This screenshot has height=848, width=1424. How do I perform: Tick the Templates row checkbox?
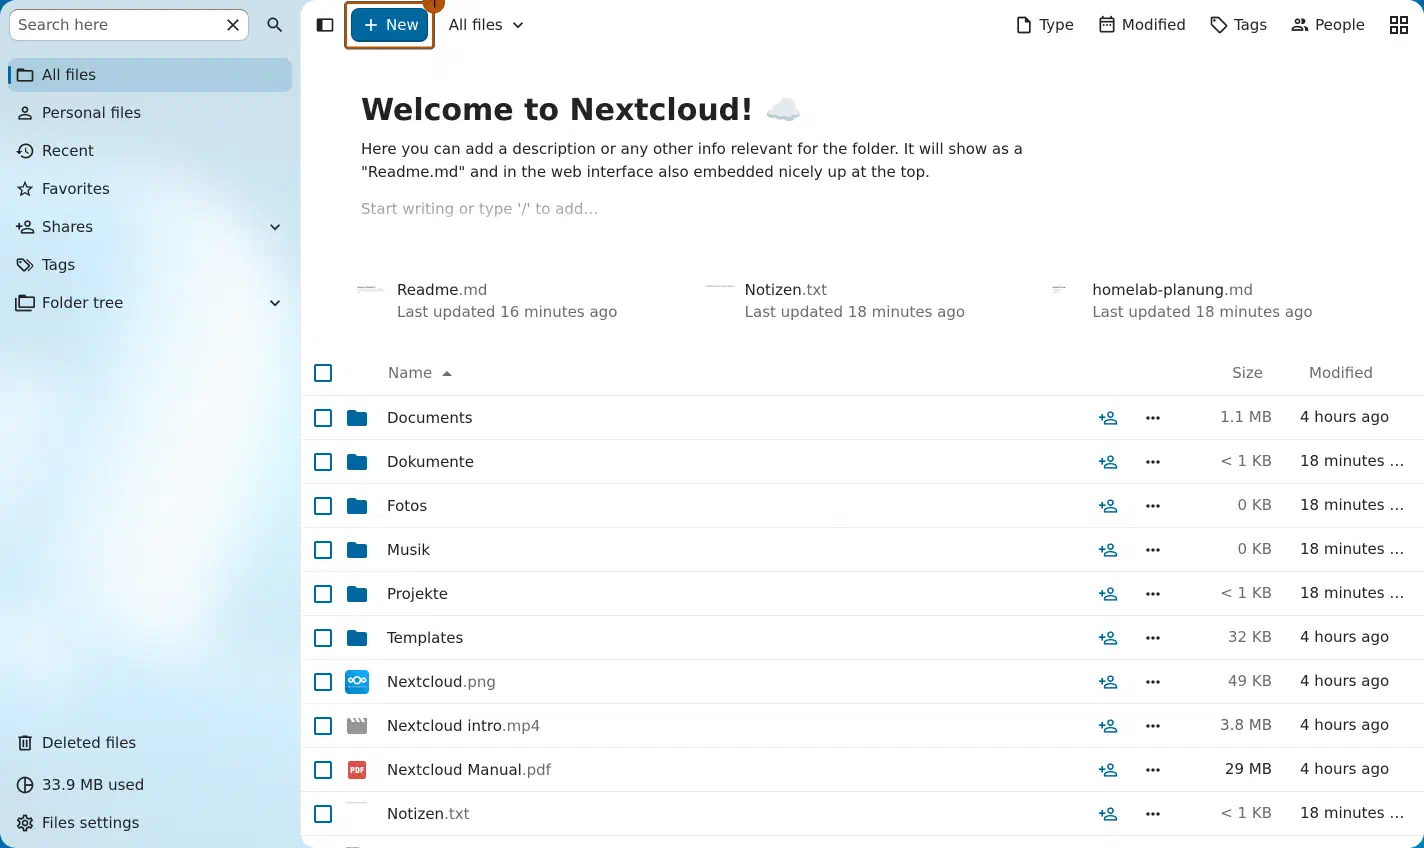tap(323, 638)
